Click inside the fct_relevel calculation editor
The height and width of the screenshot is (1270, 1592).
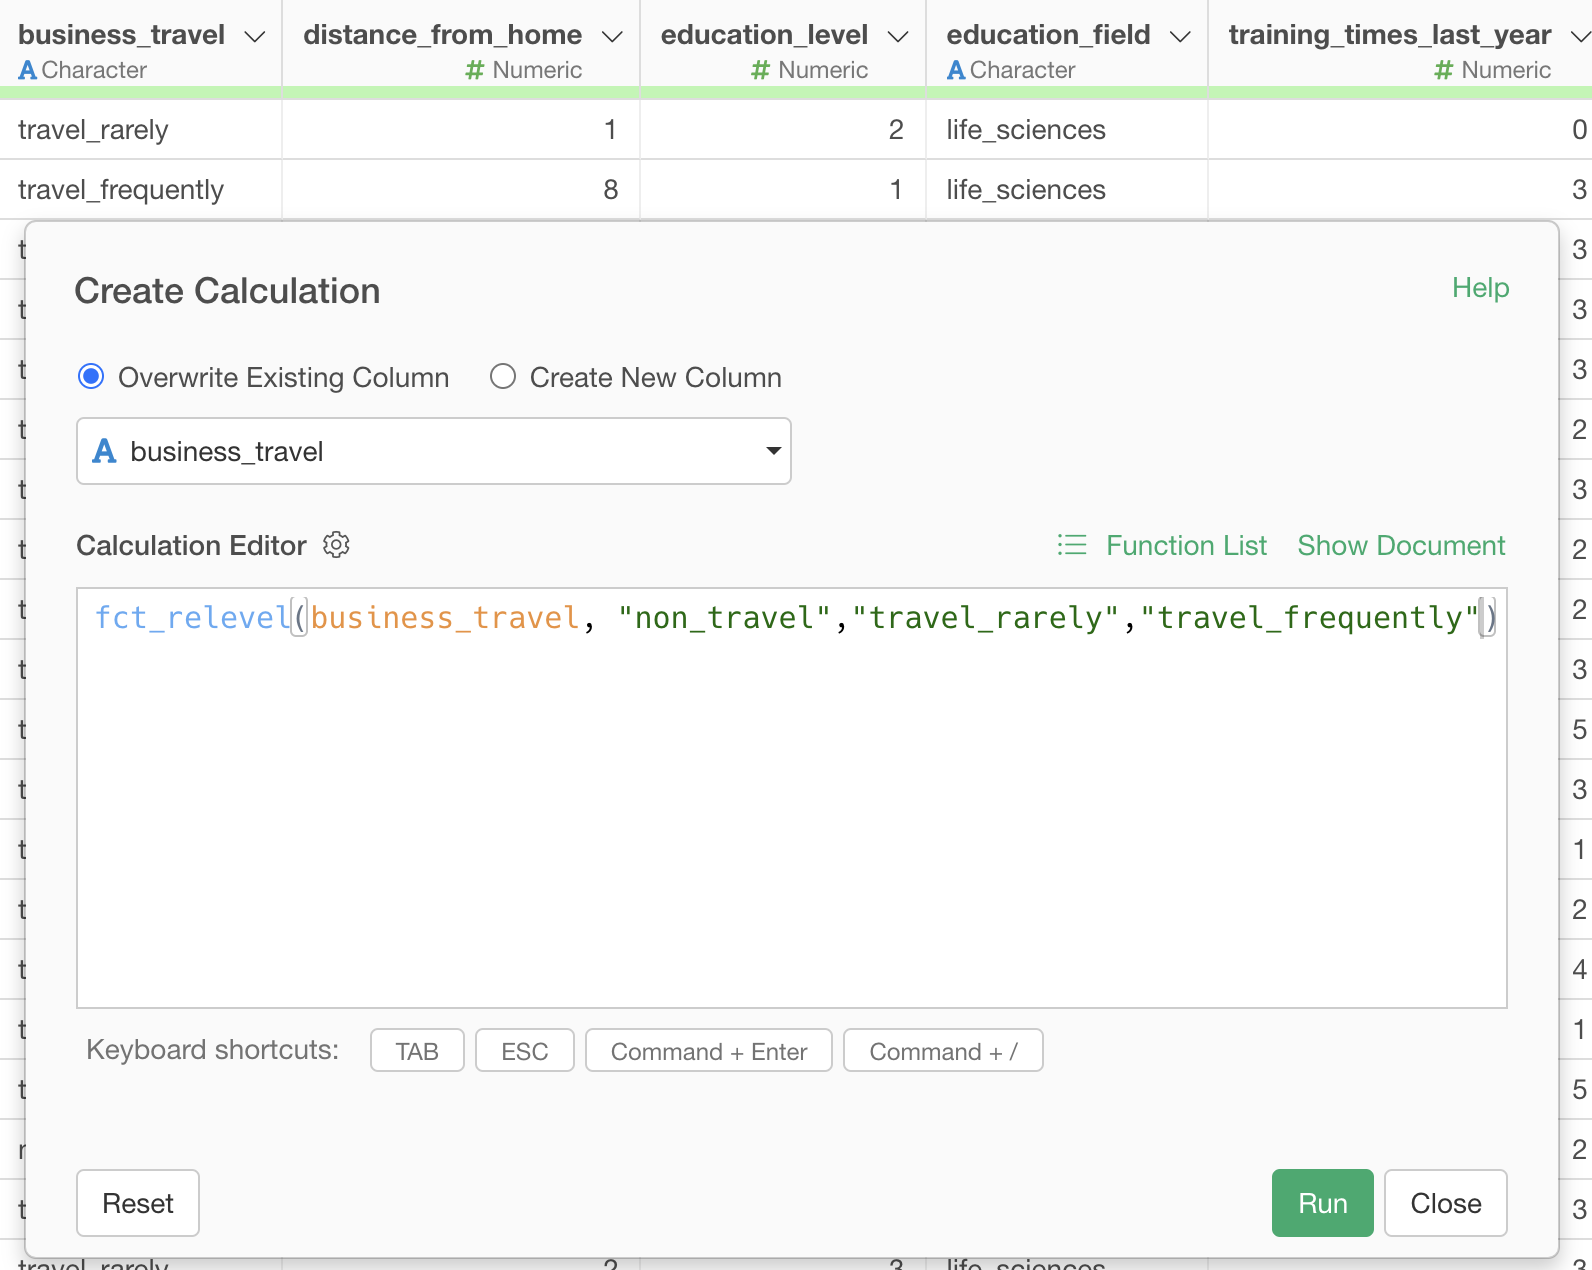pos(790,800)
